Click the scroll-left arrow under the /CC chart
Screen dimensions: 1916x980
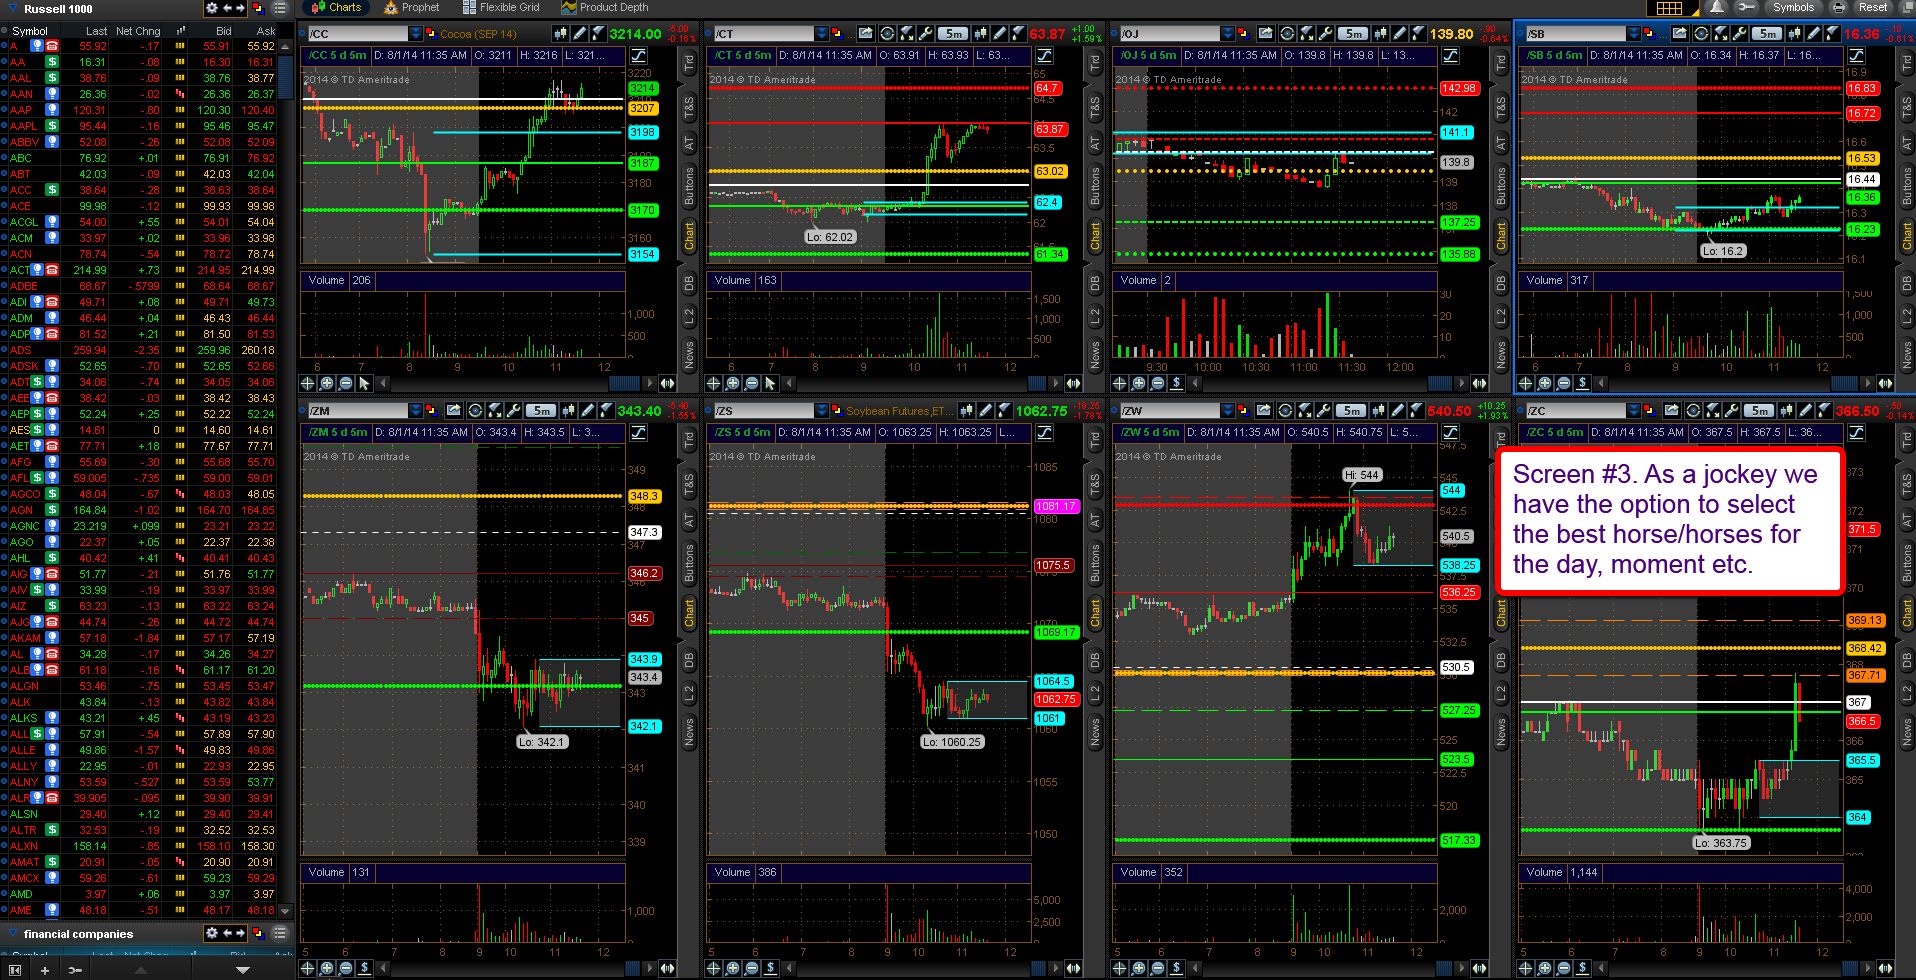[x=383, y=383]
